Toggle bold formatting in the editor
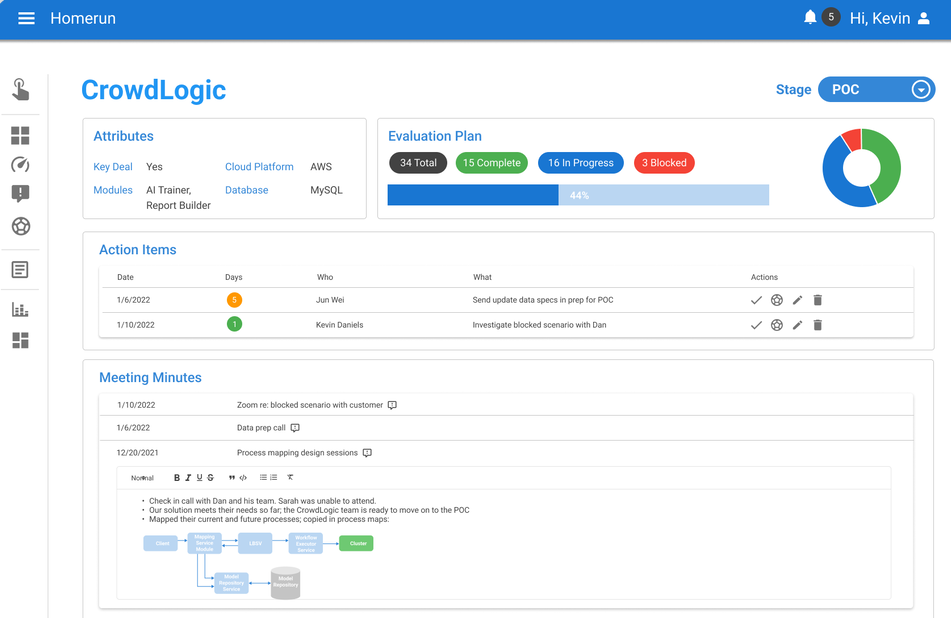Image resolution: width=951 pixels, height=618 pixels. click(x=176, y=477)
